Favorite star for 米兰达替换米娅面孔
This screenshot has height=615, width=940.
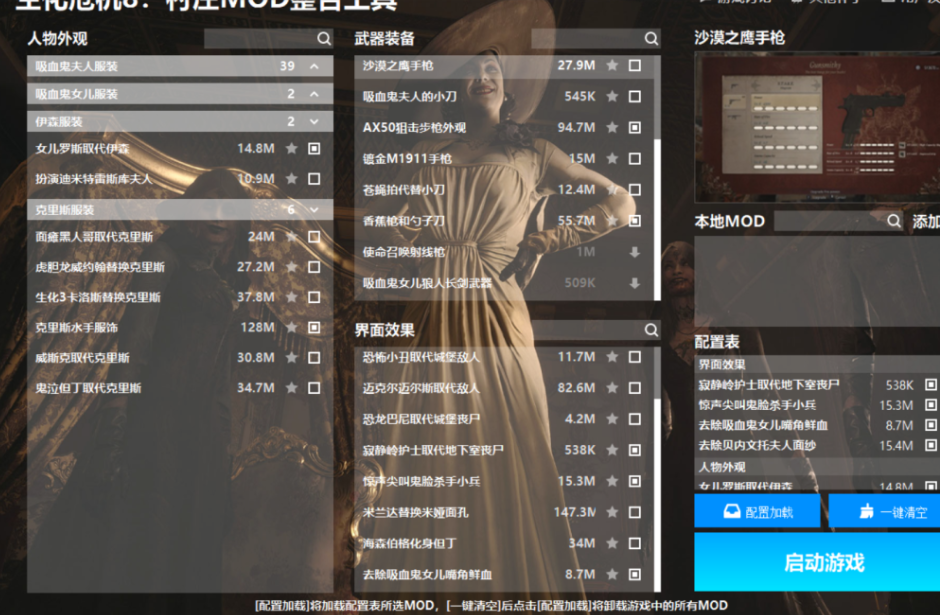point(612,512)
